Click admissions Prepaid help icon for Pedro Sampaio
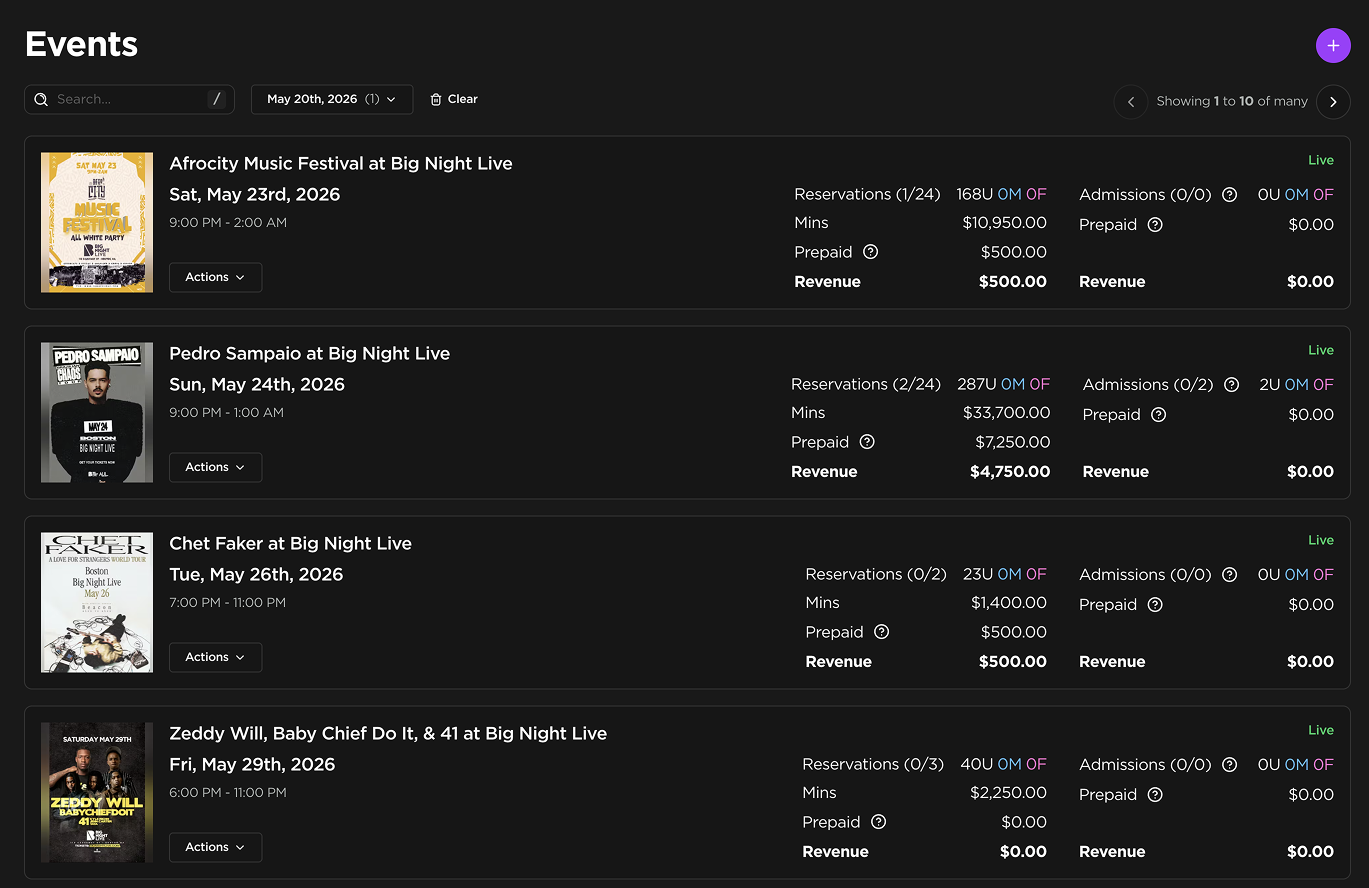This screenshot has height=888, width=1369. (x=1158, y=415)
